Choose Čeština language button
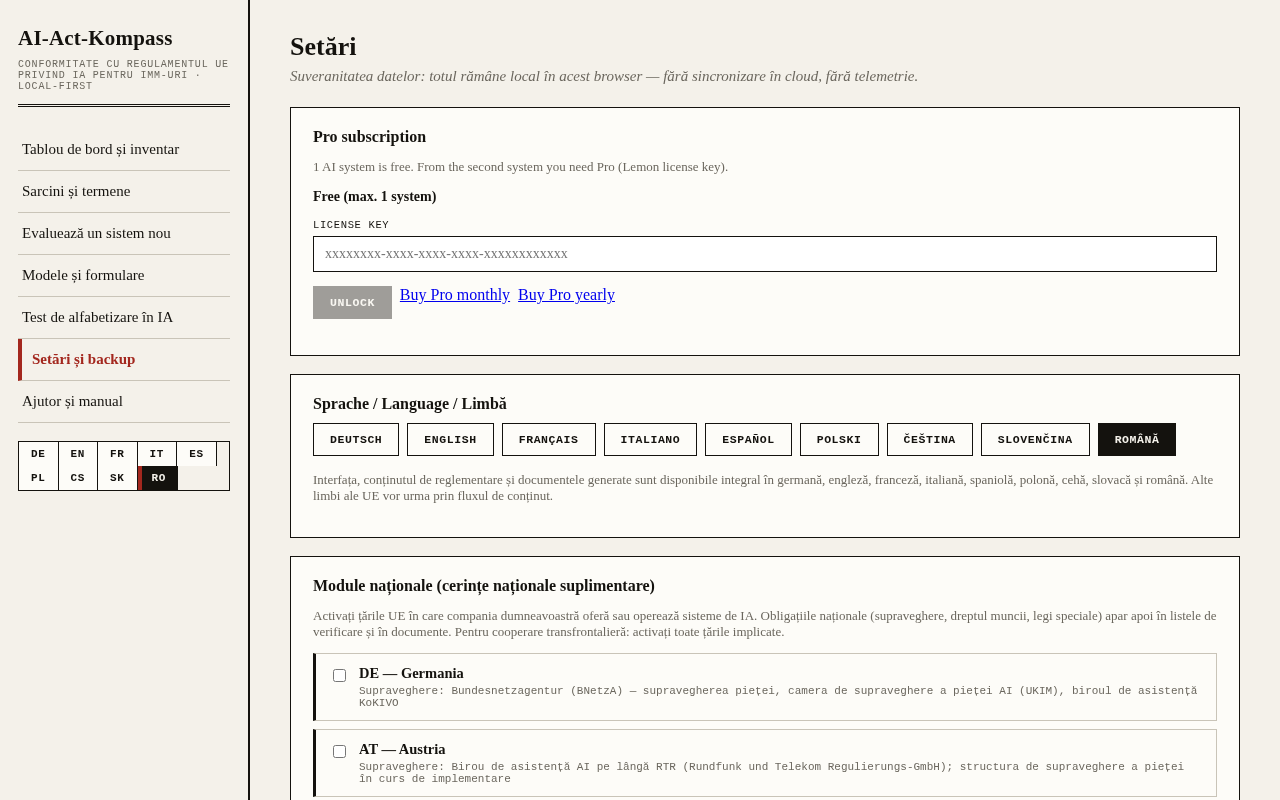This screenshot has height=800, width=1280. tap(930, 440)
